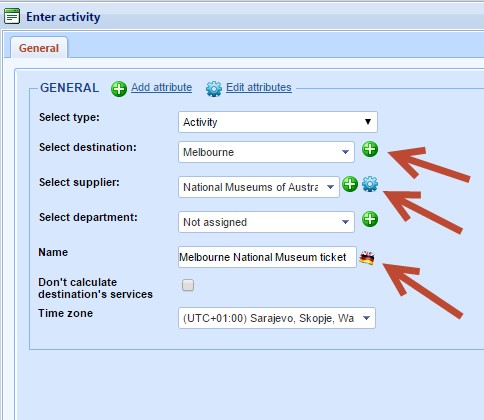Click the Add attribute link
484x420 pixels.
(161, 87)
